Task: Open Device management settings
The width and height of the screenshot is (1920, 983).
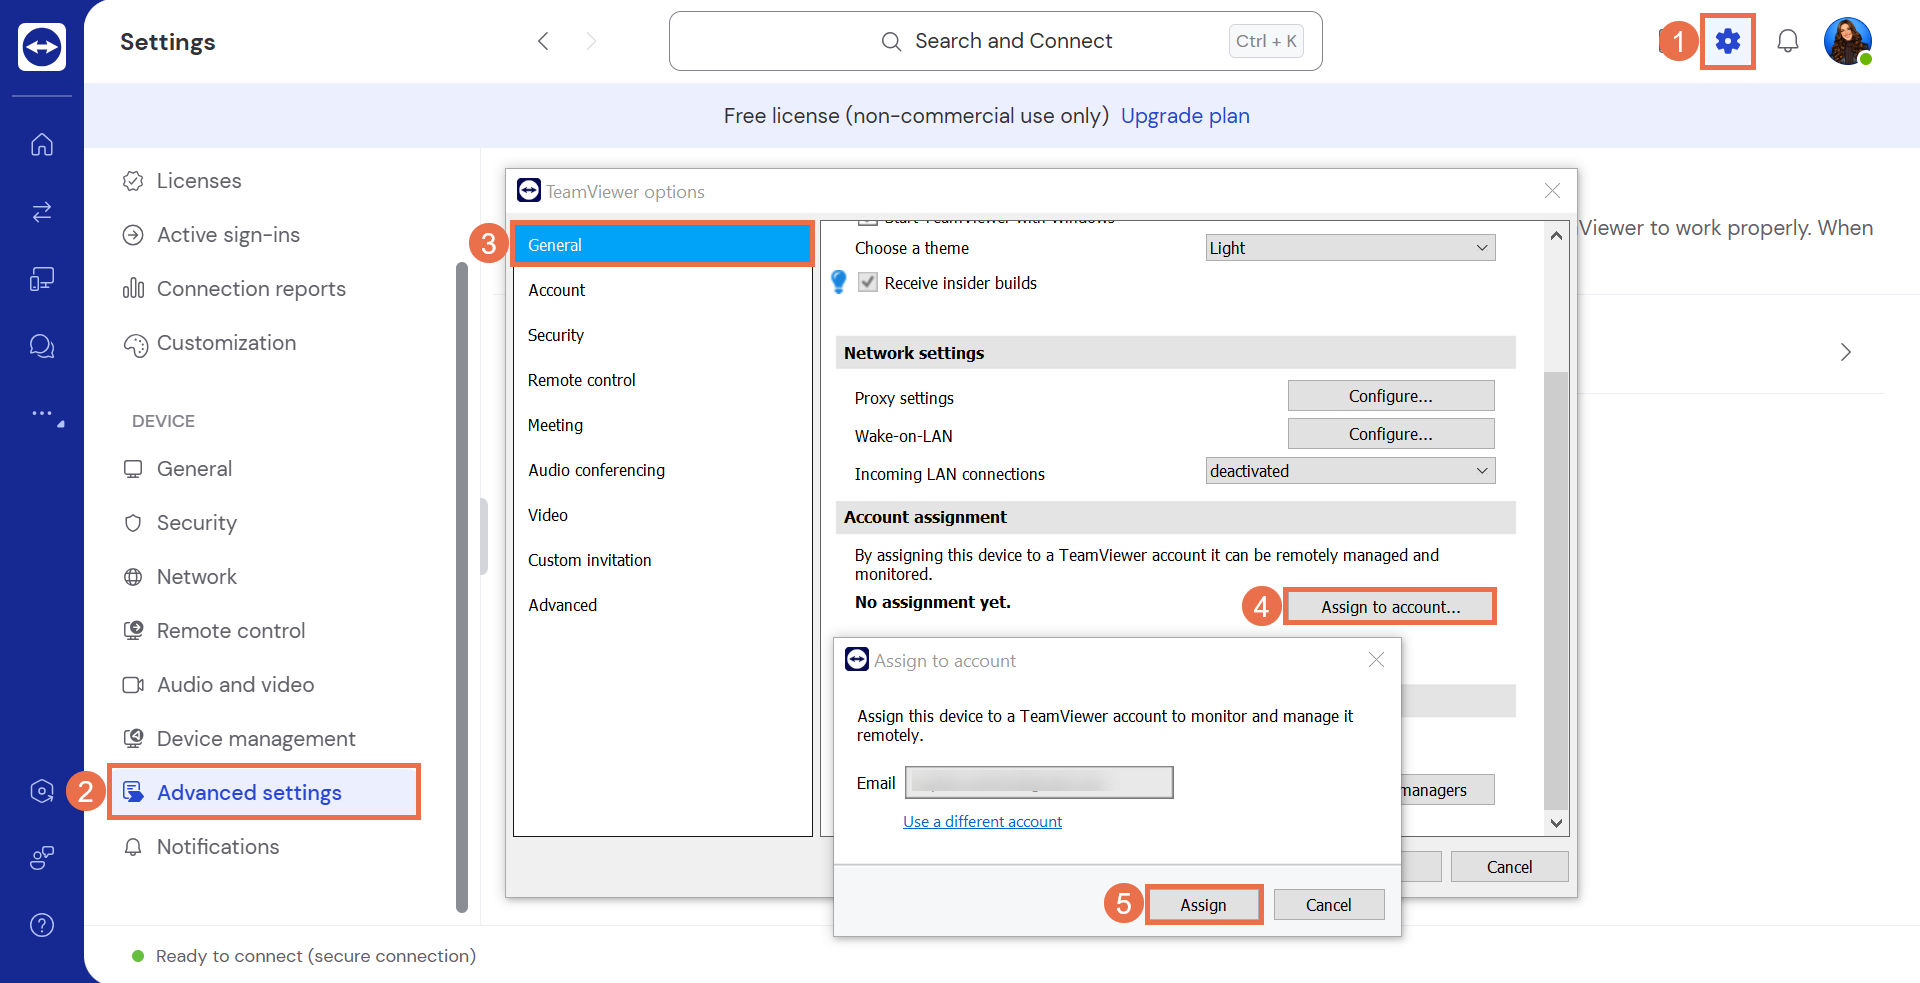Action: [x=256, y=739]
